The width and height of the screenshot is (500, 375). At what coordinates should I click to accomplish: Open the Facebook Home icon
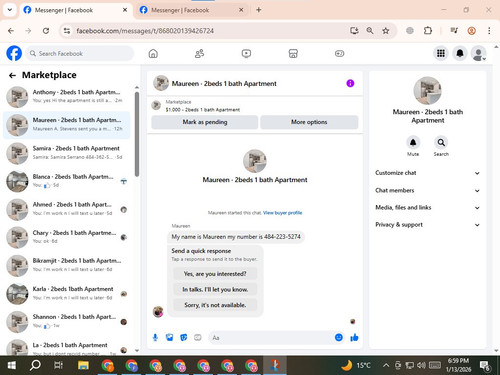(x=153, y=53)
